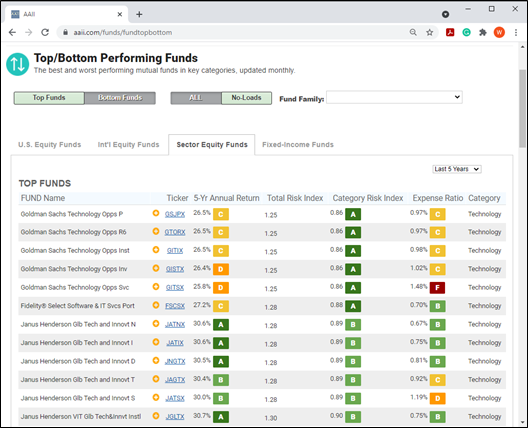Click the browser reload page icon
The height and width of the screenshot is (428, 528).
(x=45, y=32)
